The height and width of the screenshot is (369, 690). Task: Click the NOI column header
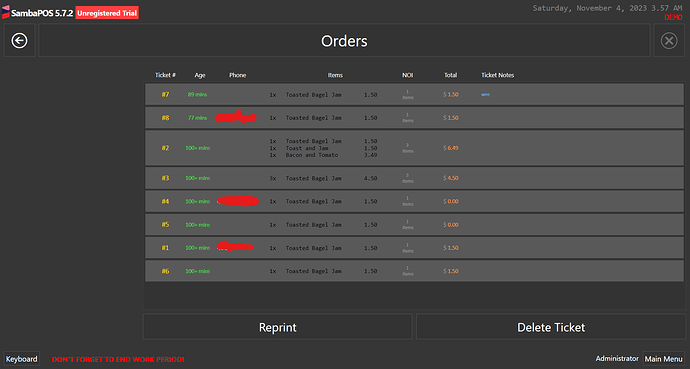[407, 75]
